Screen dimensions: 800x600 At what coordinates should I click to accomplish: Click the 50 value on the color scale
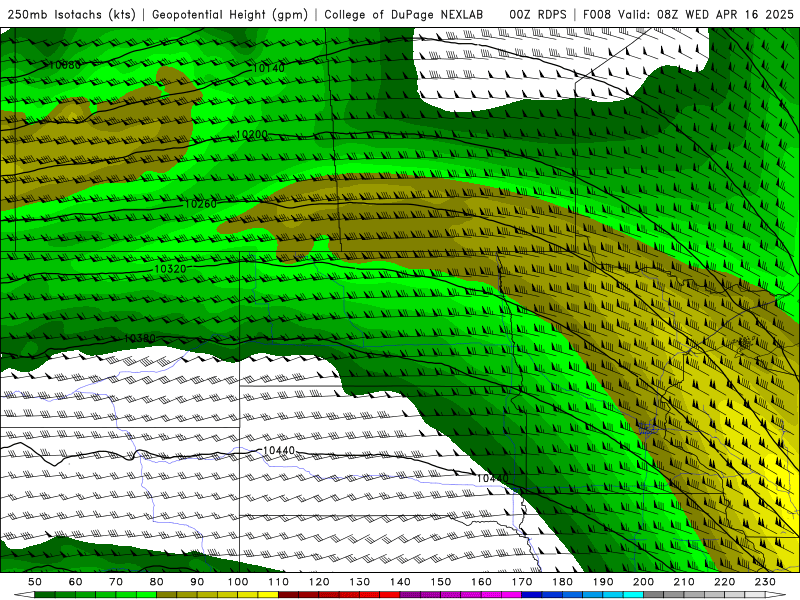[35, 582]
